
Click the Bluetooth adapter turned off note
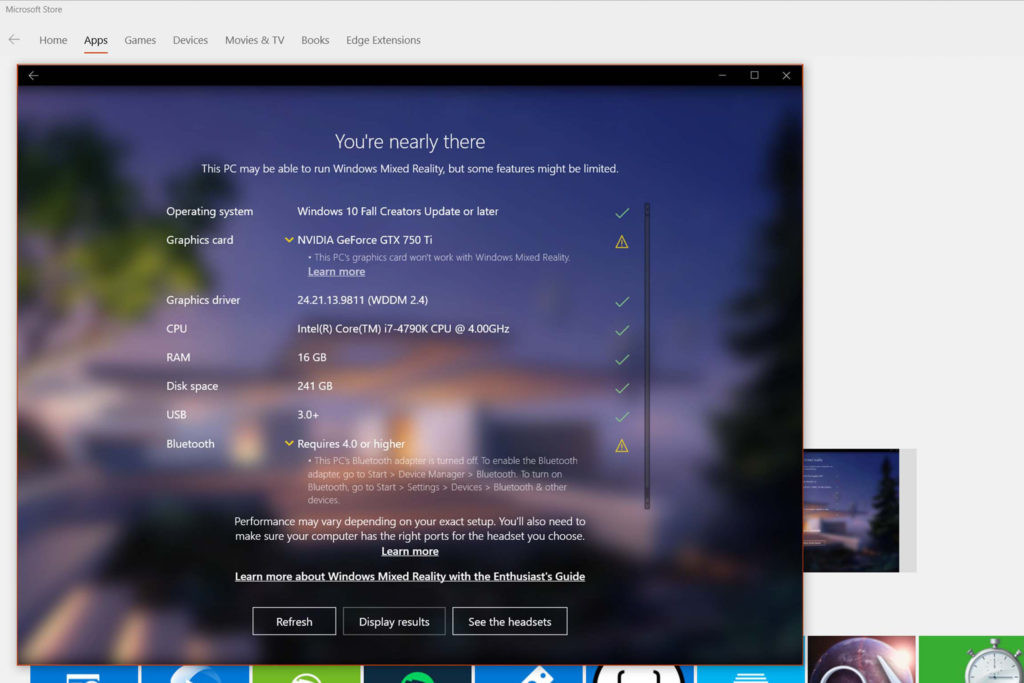443,480
